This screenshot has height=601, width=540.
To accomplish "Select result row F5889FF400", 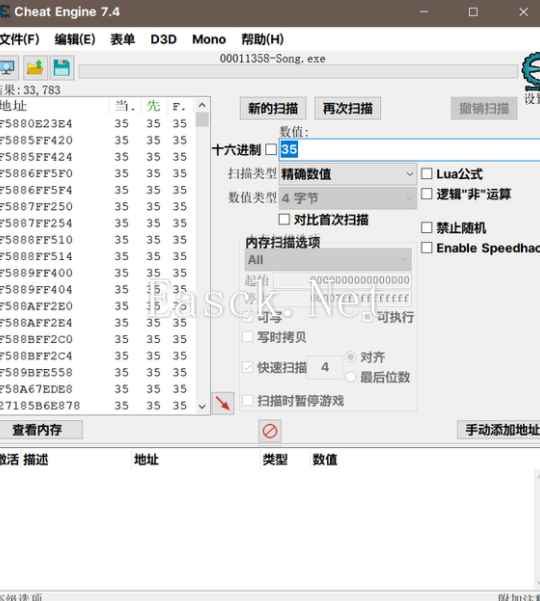I will pyautogui.click(x=98, y=273).
